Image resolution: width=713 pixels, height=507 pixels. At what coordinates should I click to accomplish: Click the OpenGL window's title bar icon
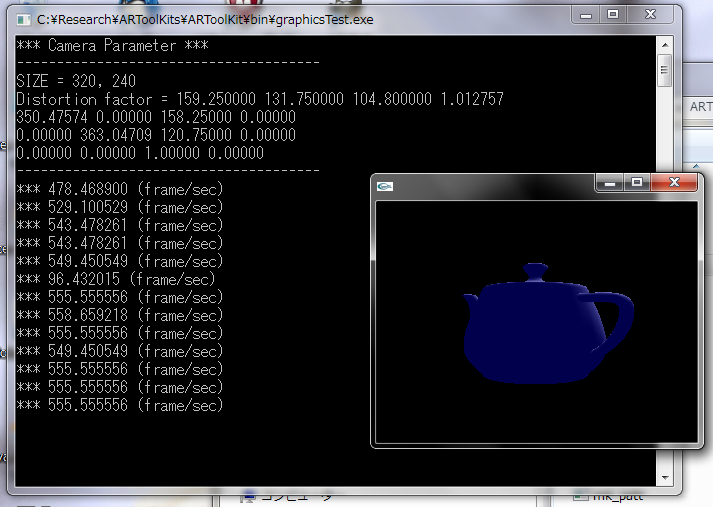tap(385, 186)
